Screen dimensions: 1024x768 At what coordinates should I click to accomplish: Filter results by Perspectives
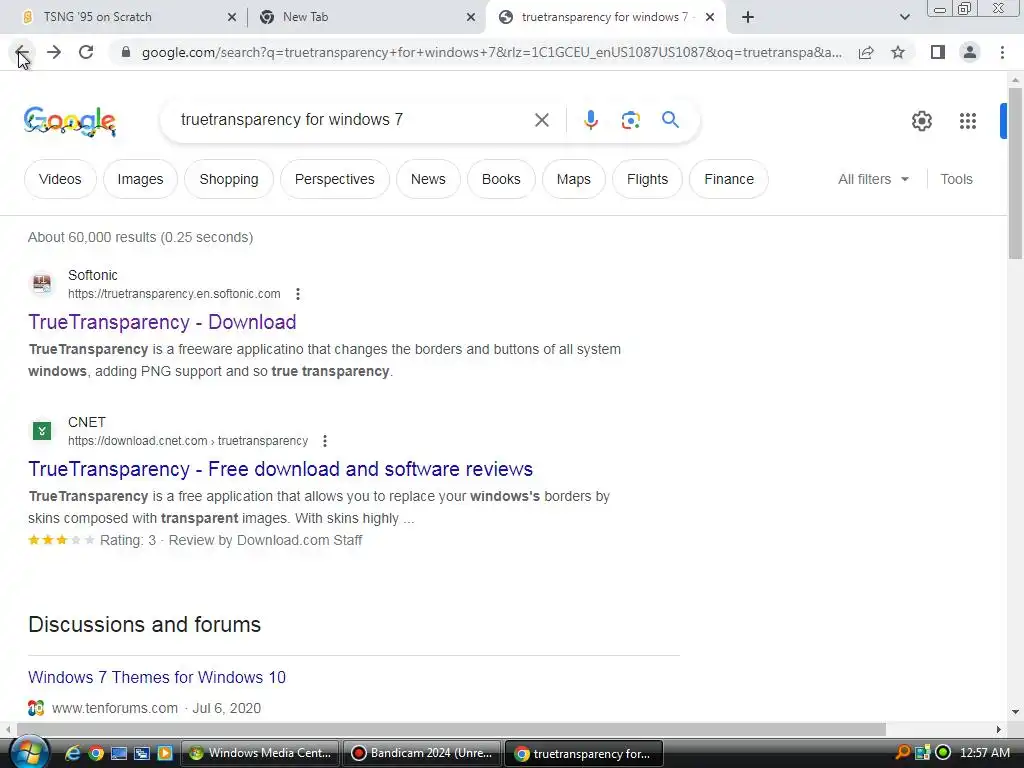[334, 179]
